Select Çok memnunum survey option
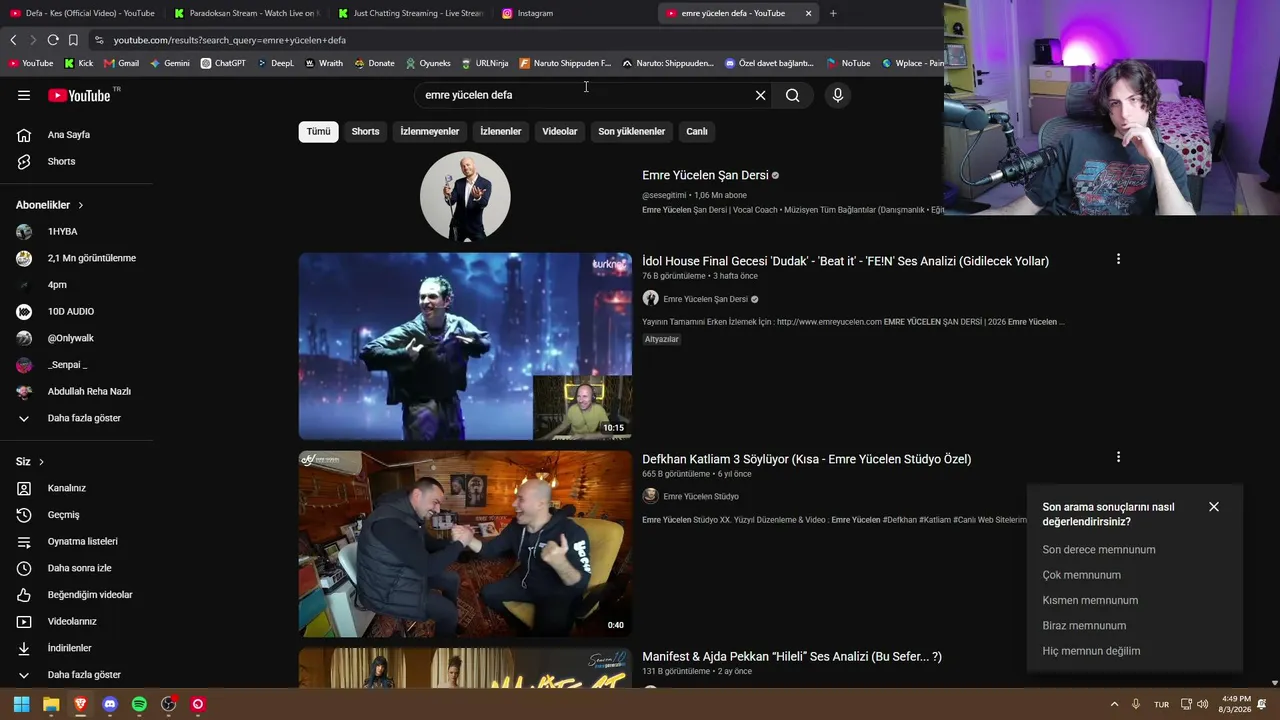Viewport: 1280px width, 720px height. 1081,575
